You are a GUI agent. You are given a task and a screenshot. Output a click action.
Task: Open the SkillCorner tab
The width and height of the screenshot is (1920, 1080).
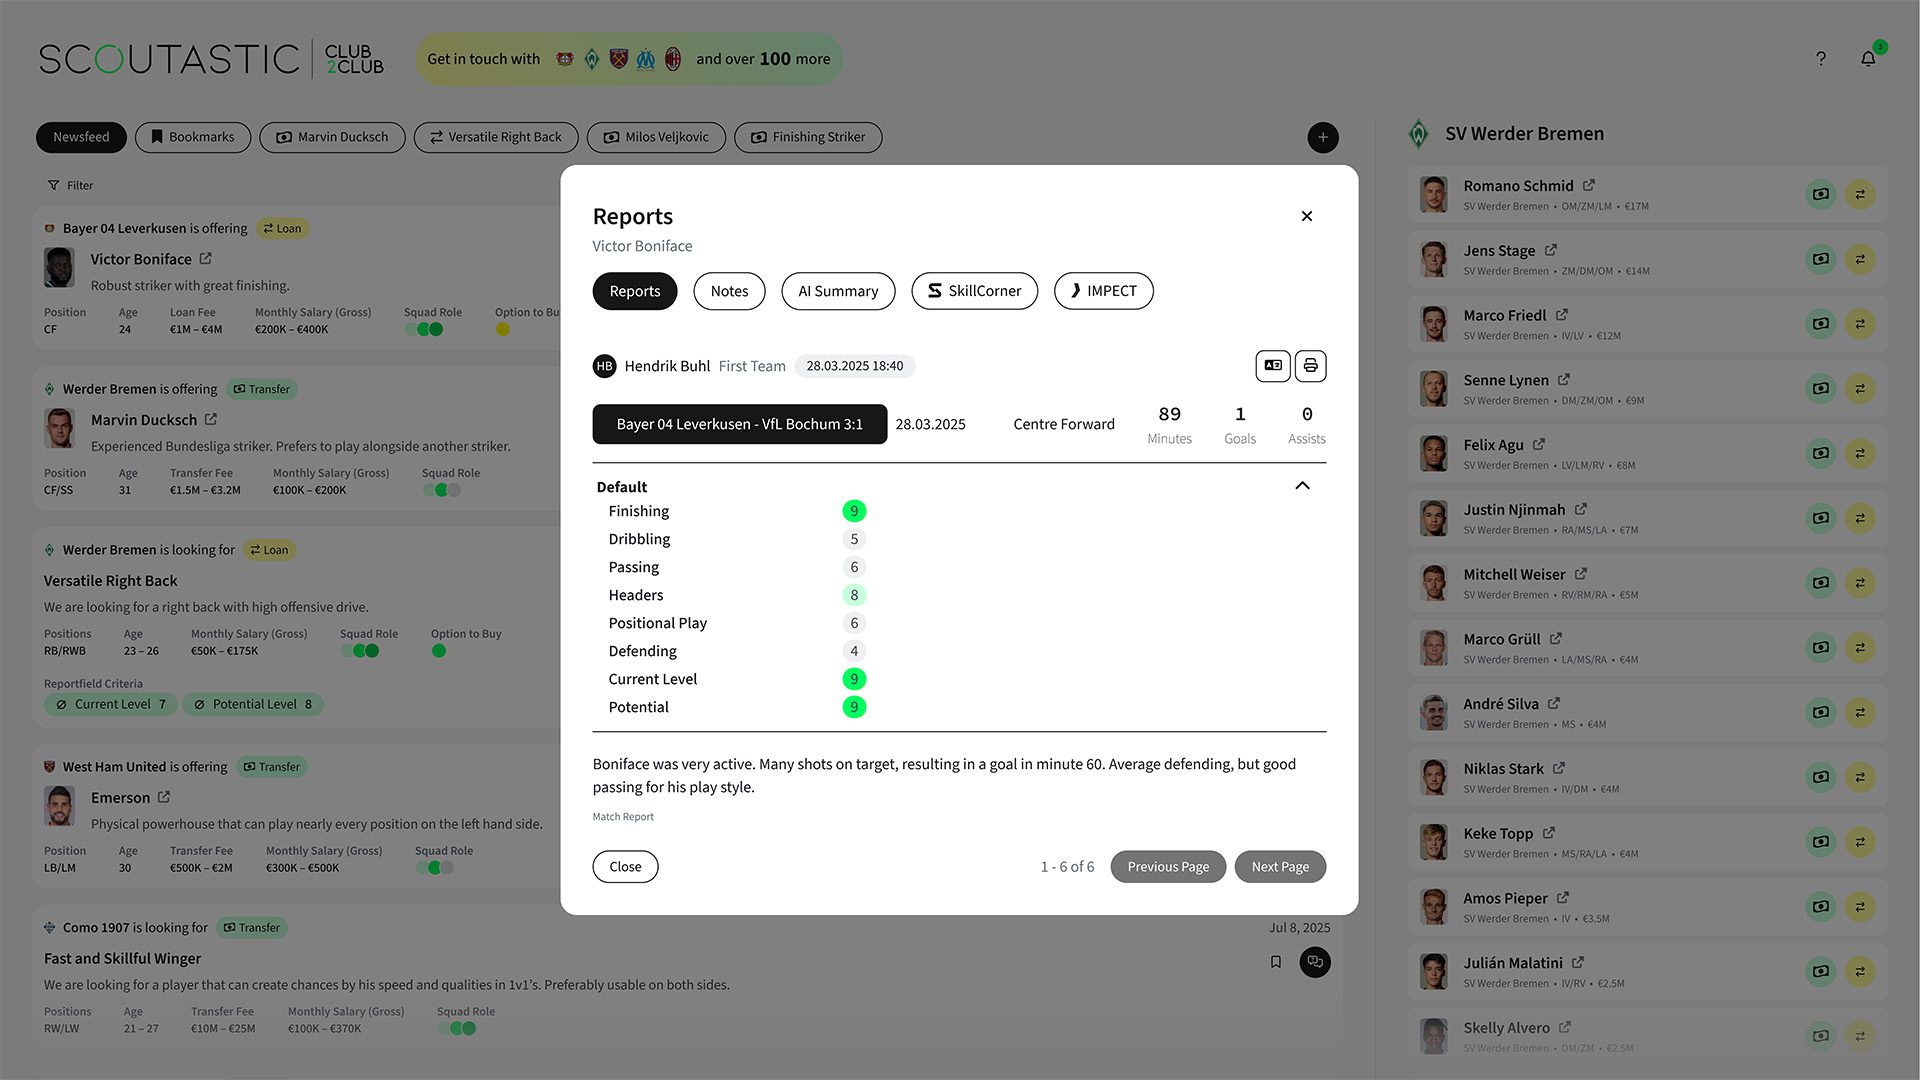(x=974, y=291)
